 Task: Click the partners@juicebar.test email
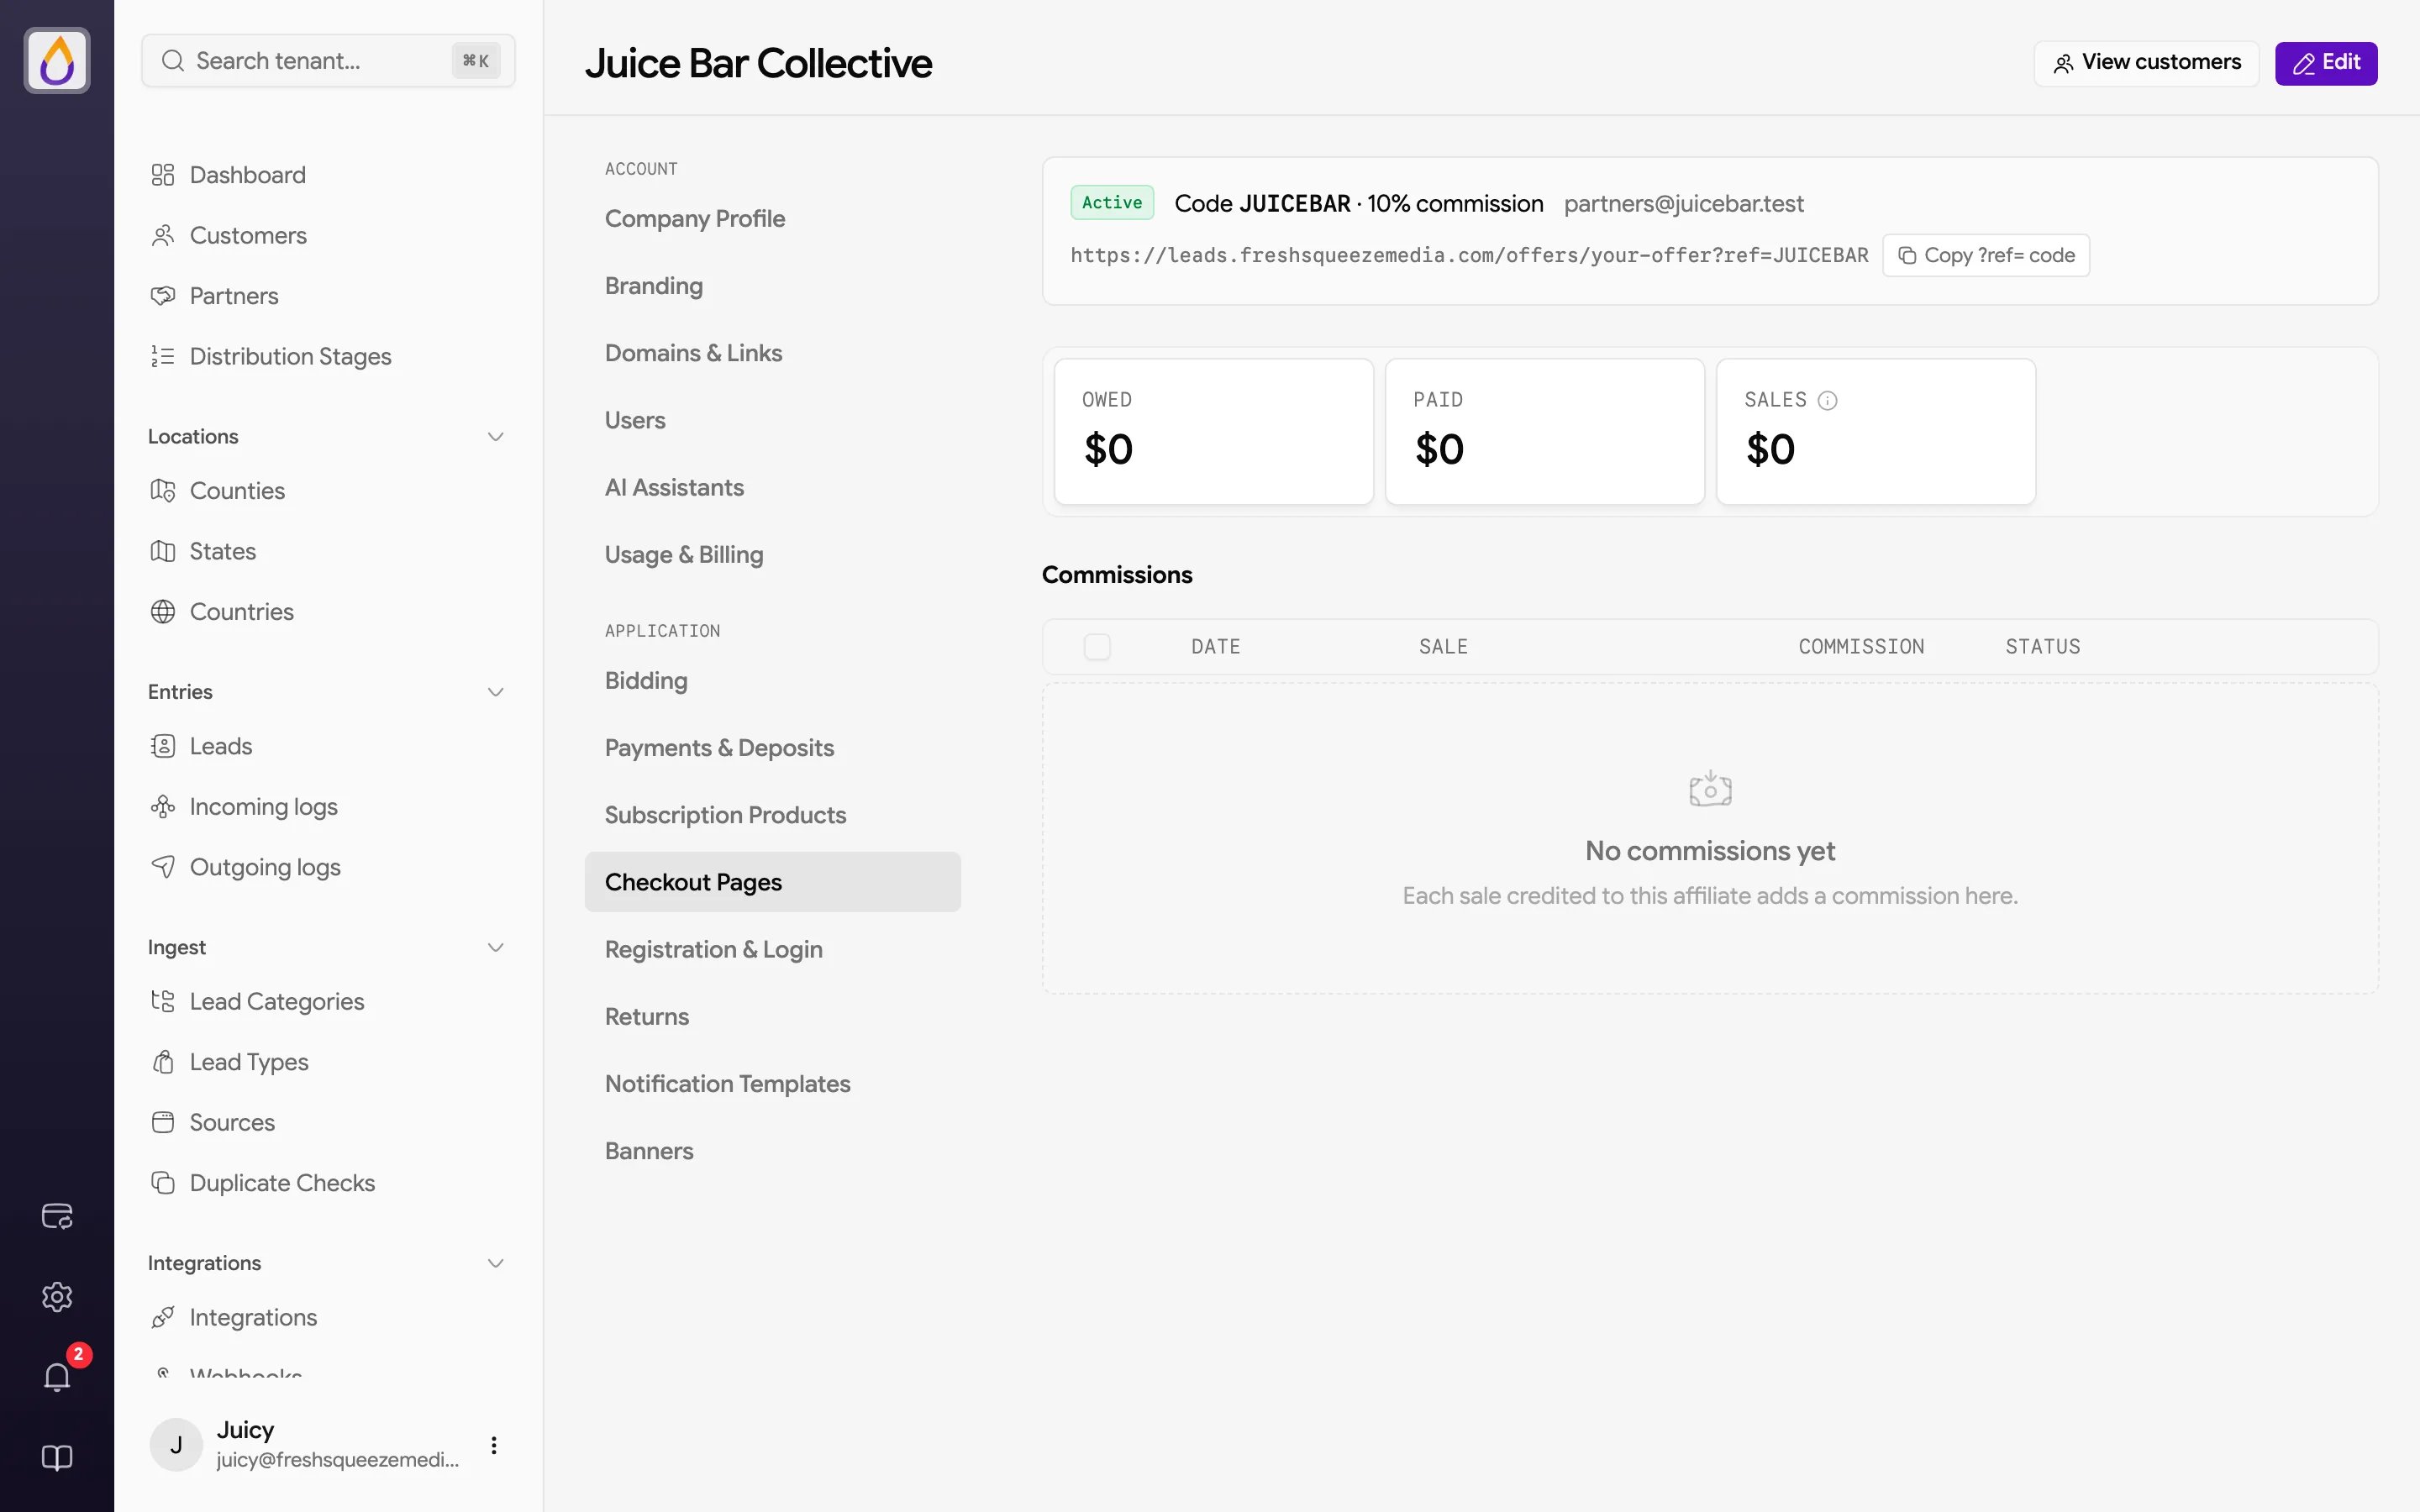pos(1684,204)
